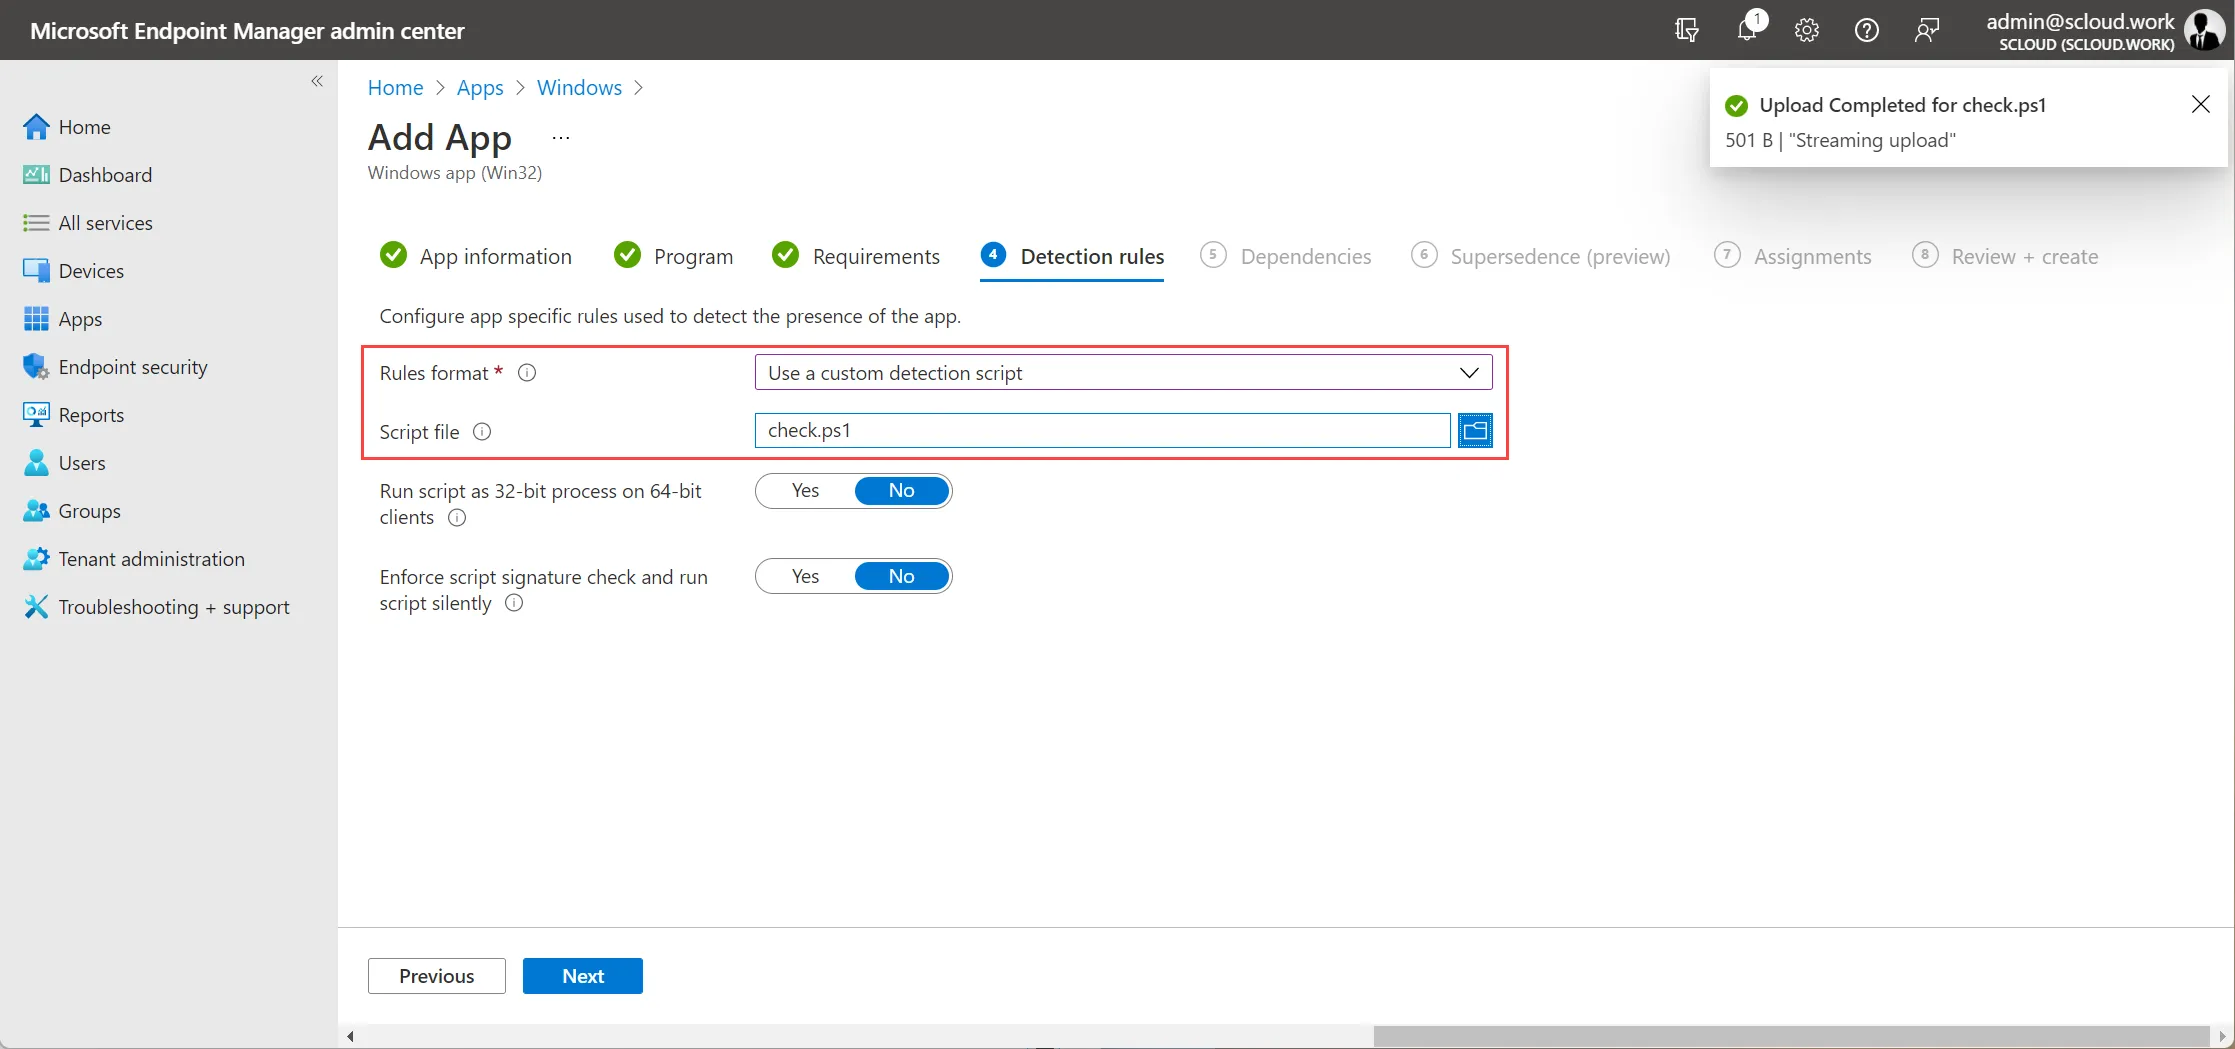2235x1049 pixels.
Task: Set Enforce script signature check to Yes
Action: 805,577
